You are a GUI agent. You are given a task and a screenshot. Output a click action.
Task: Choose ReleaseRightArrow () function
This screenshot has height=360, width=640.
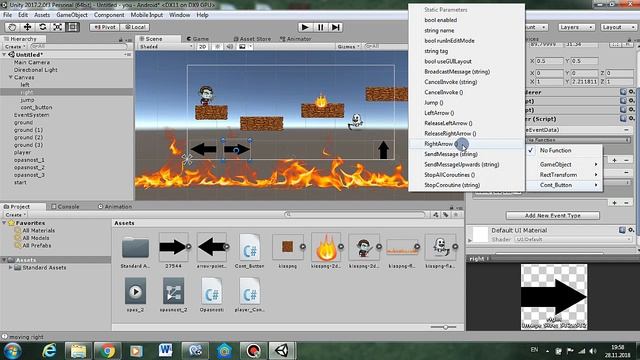(466, 133)
